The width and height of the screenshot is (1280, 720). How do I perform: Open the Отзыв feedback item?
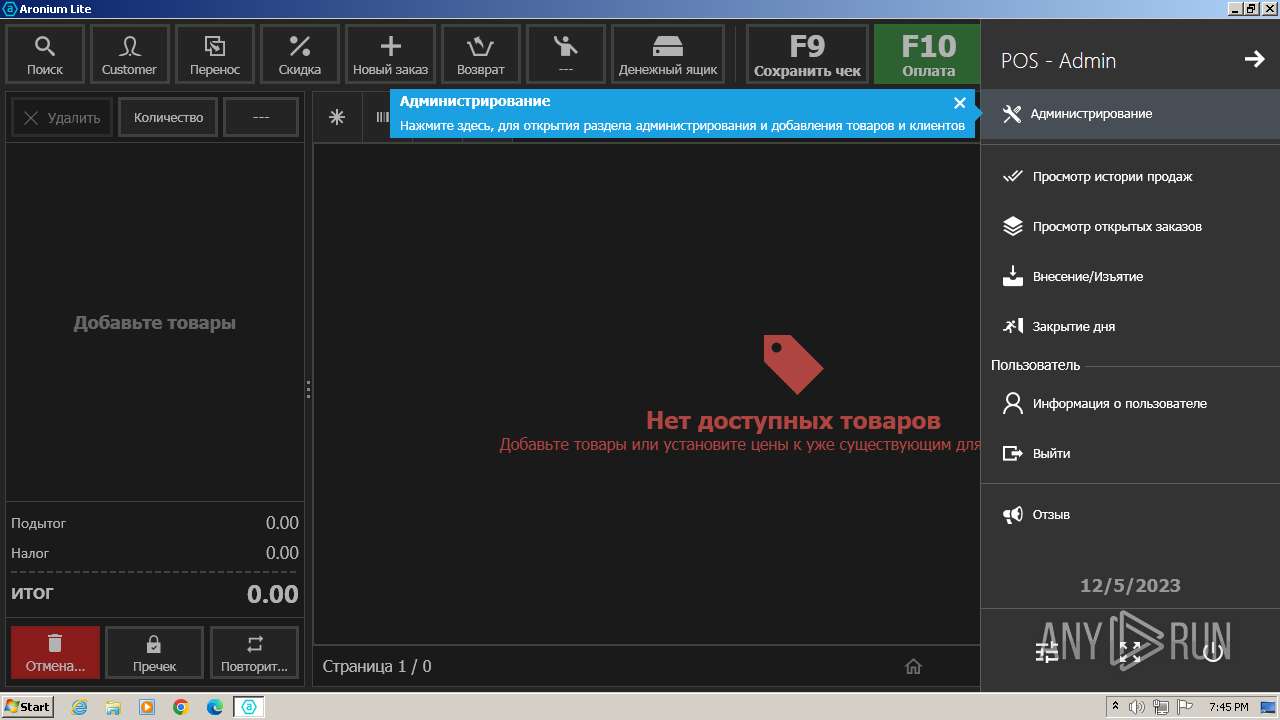[1130, 515]
